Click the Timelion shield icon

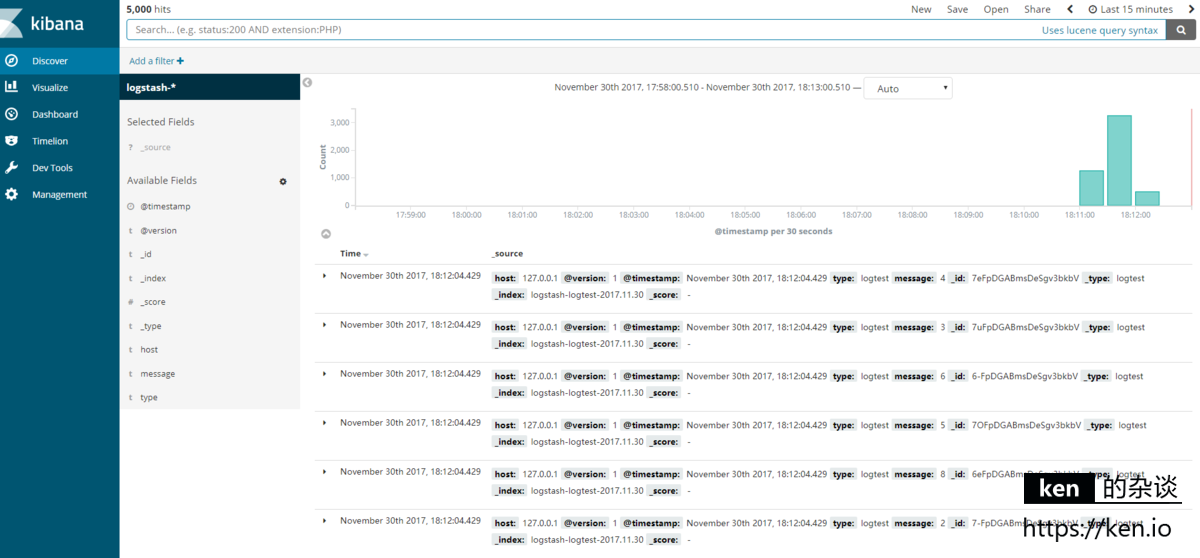[12, 141]
